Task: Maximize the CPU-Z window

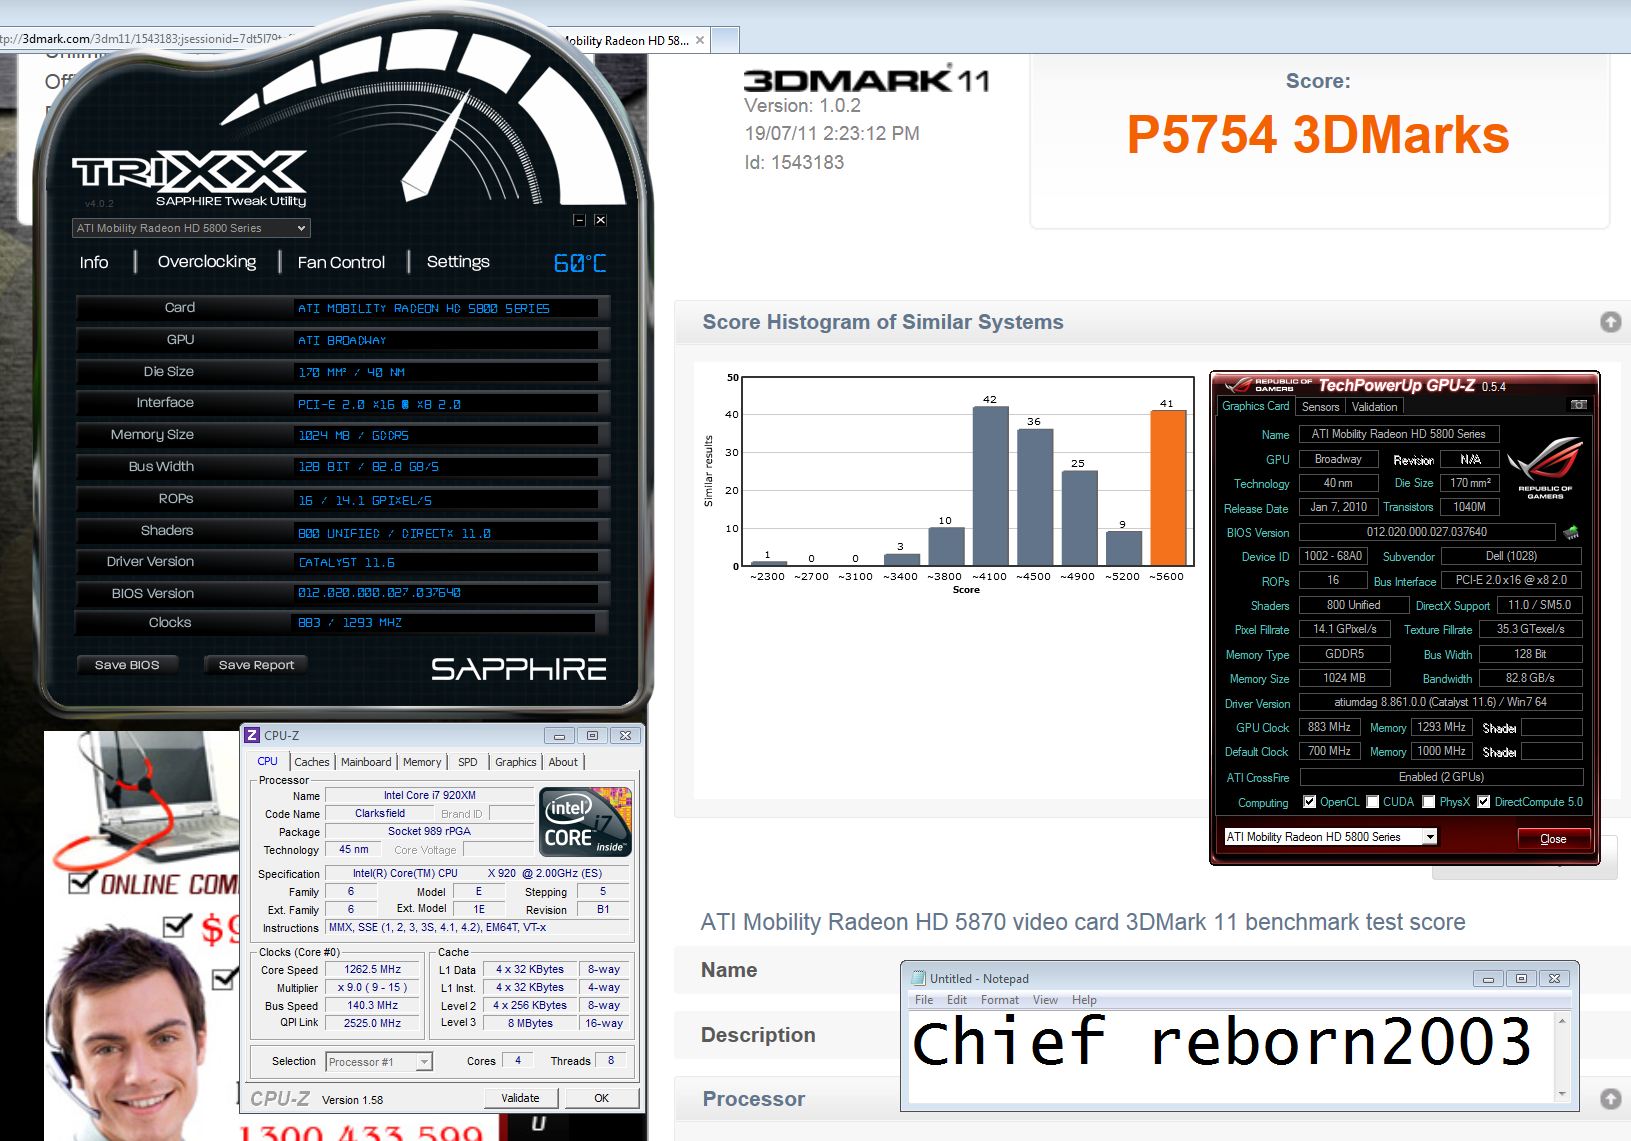Action: click(x=592, y=735)
